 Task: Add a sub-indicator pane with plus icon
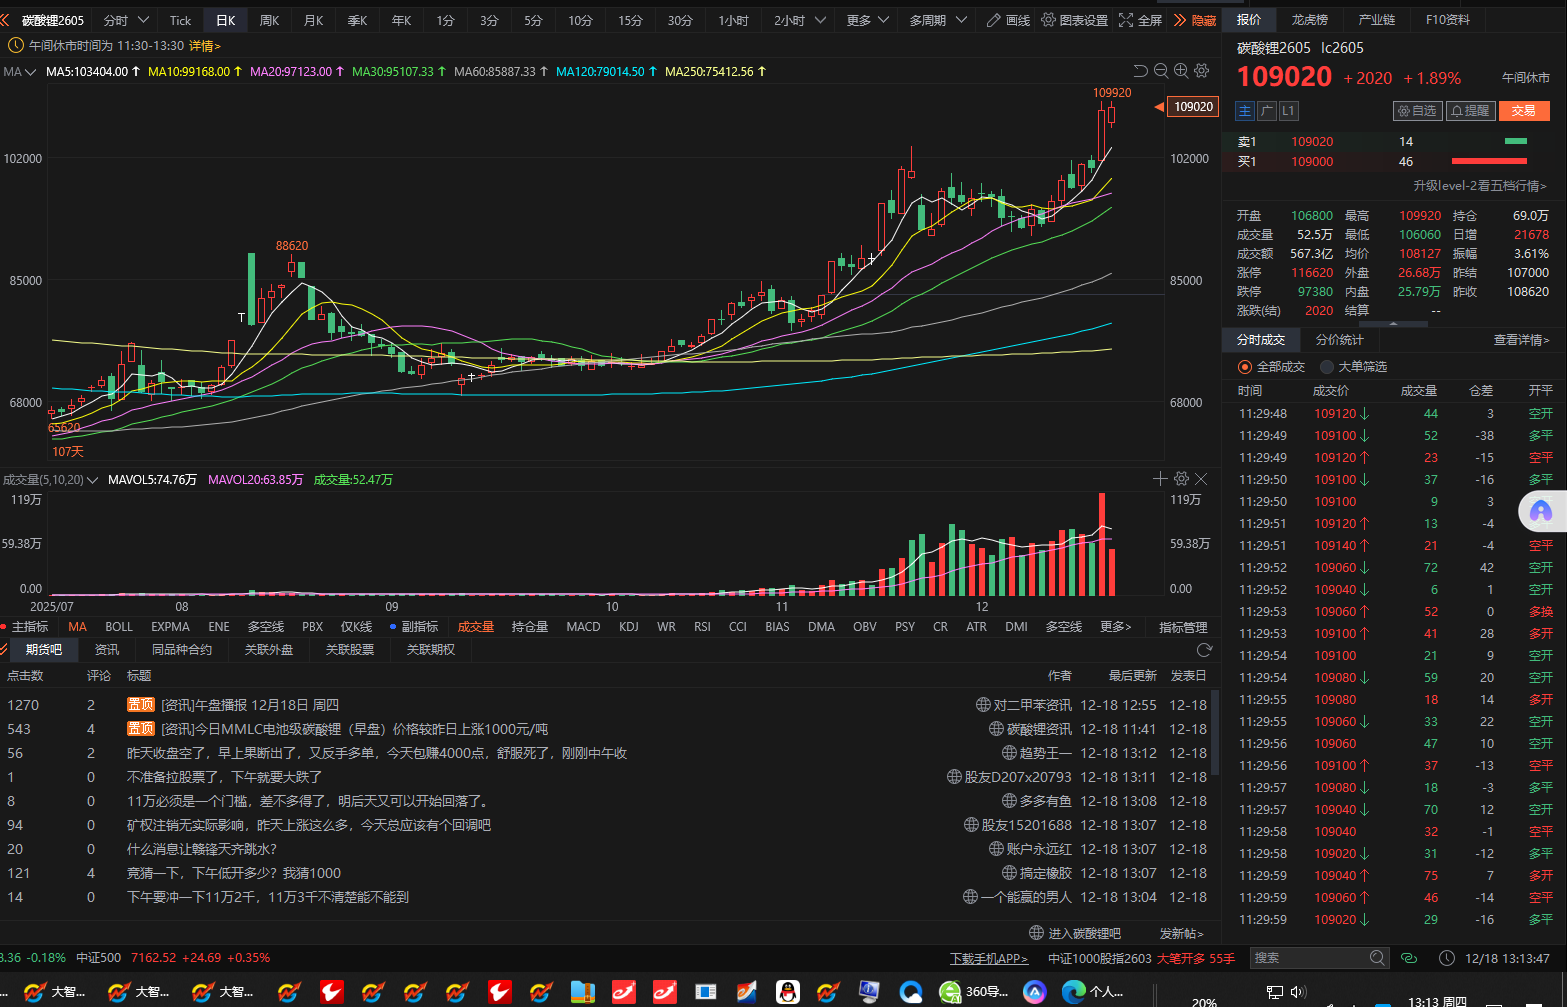[1160, 479]
